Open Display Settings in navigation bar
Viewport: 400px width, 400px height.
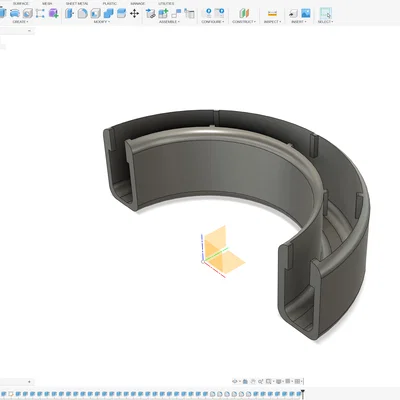[279, 381]
